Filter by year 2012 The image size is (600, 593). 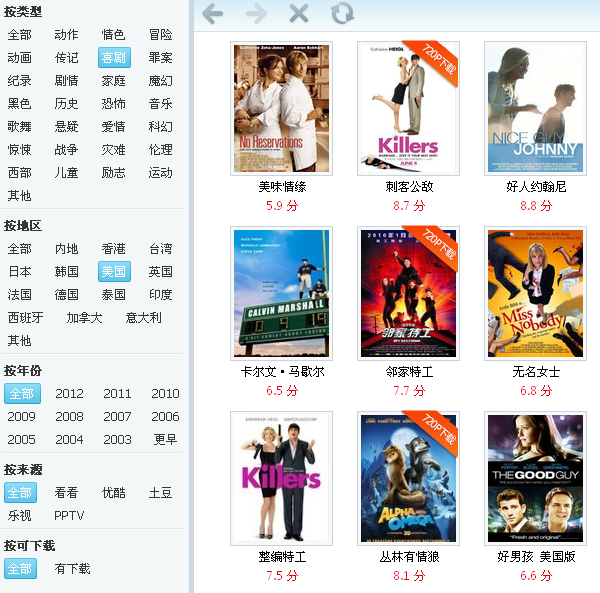pyautogui.click(x=69, y=394)
